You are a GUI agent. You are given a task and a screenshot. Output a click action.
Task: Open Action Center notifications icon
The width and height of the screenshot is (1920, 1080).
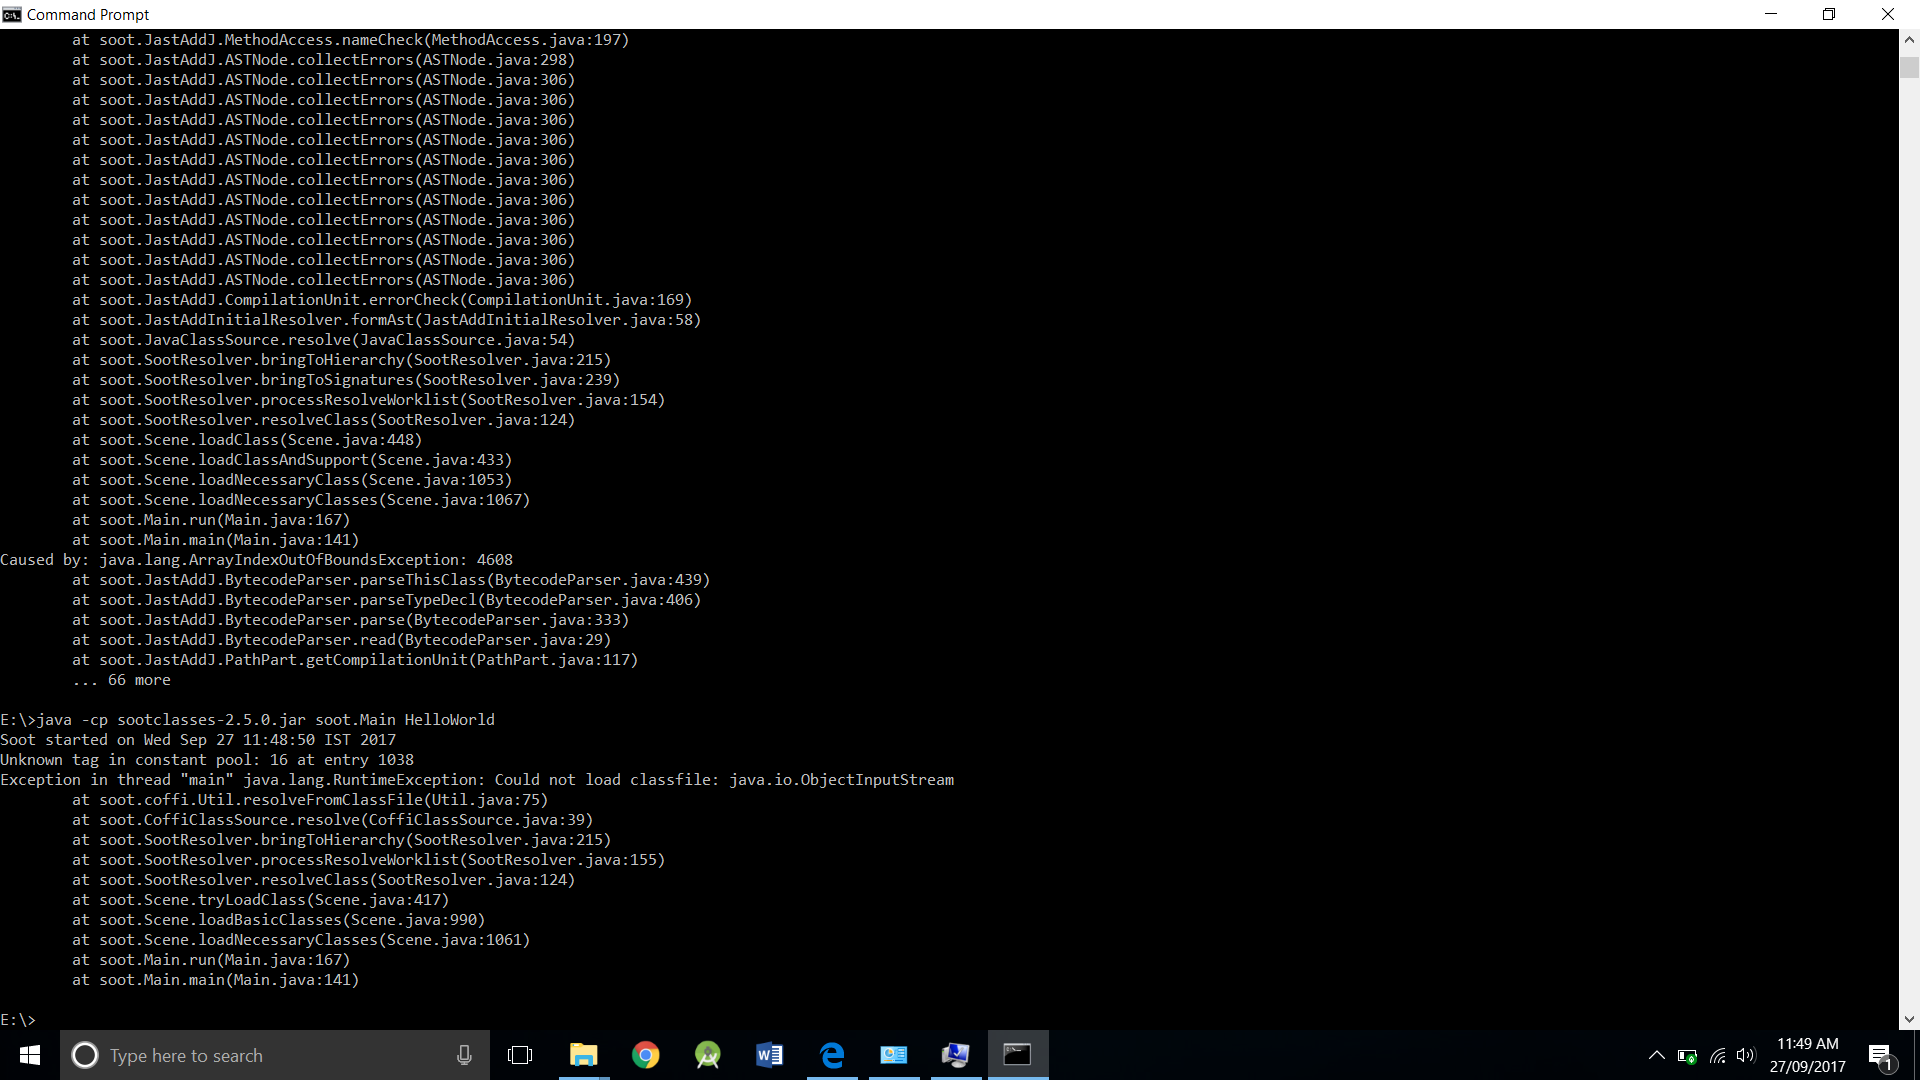1880,1055
